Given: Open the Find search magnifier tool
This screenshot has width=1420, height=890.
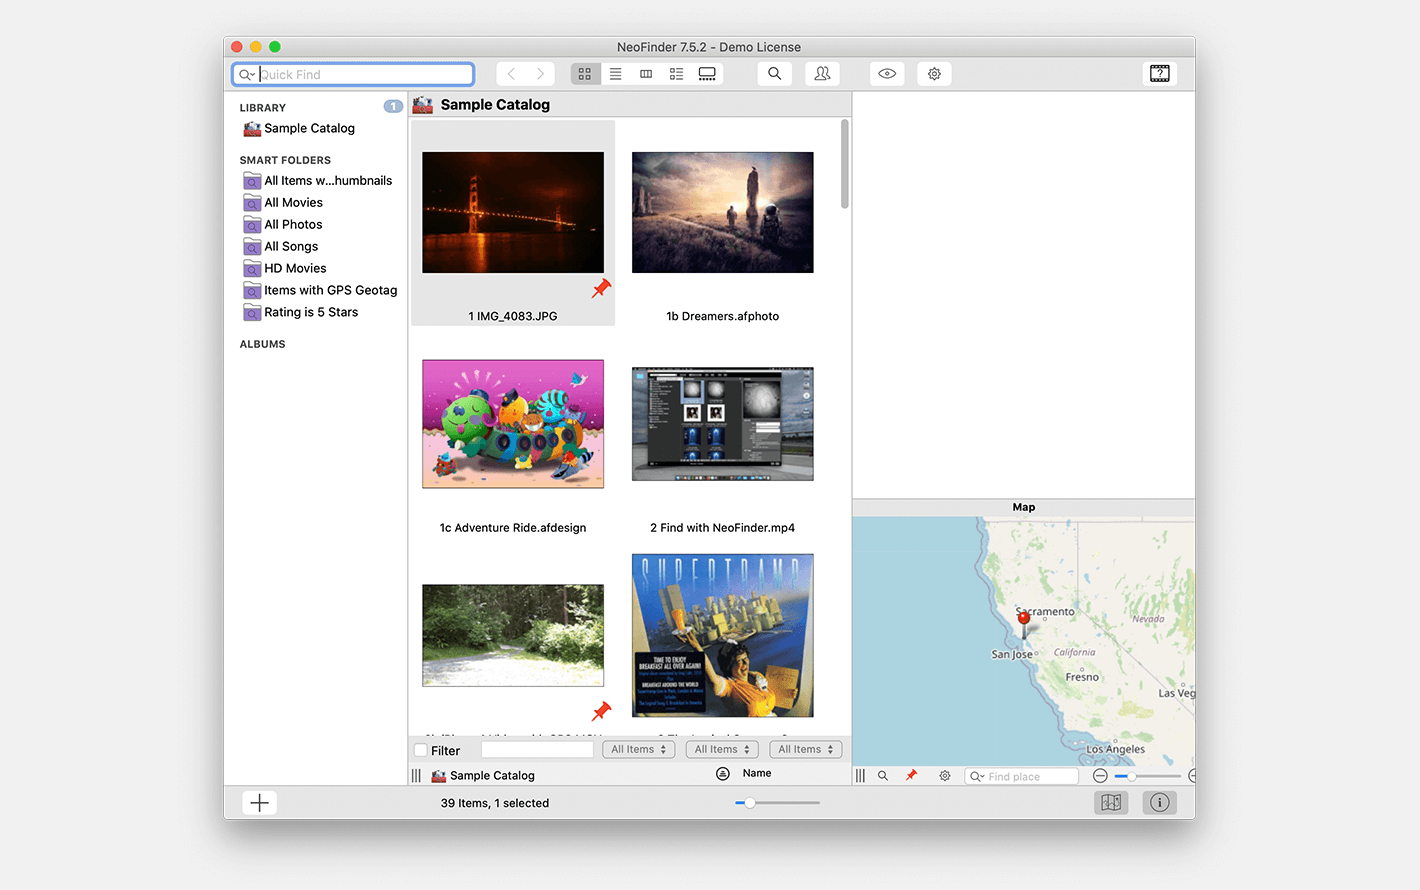Looking at the screenshot, I should point(774,74).
